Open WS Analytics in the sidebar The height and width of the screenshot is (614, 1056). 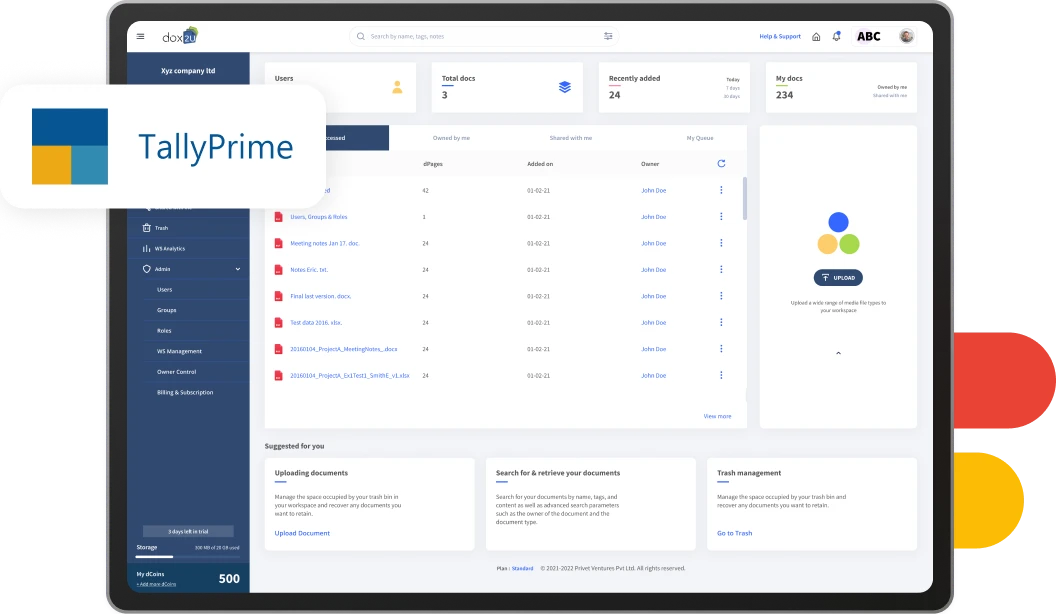169,248
